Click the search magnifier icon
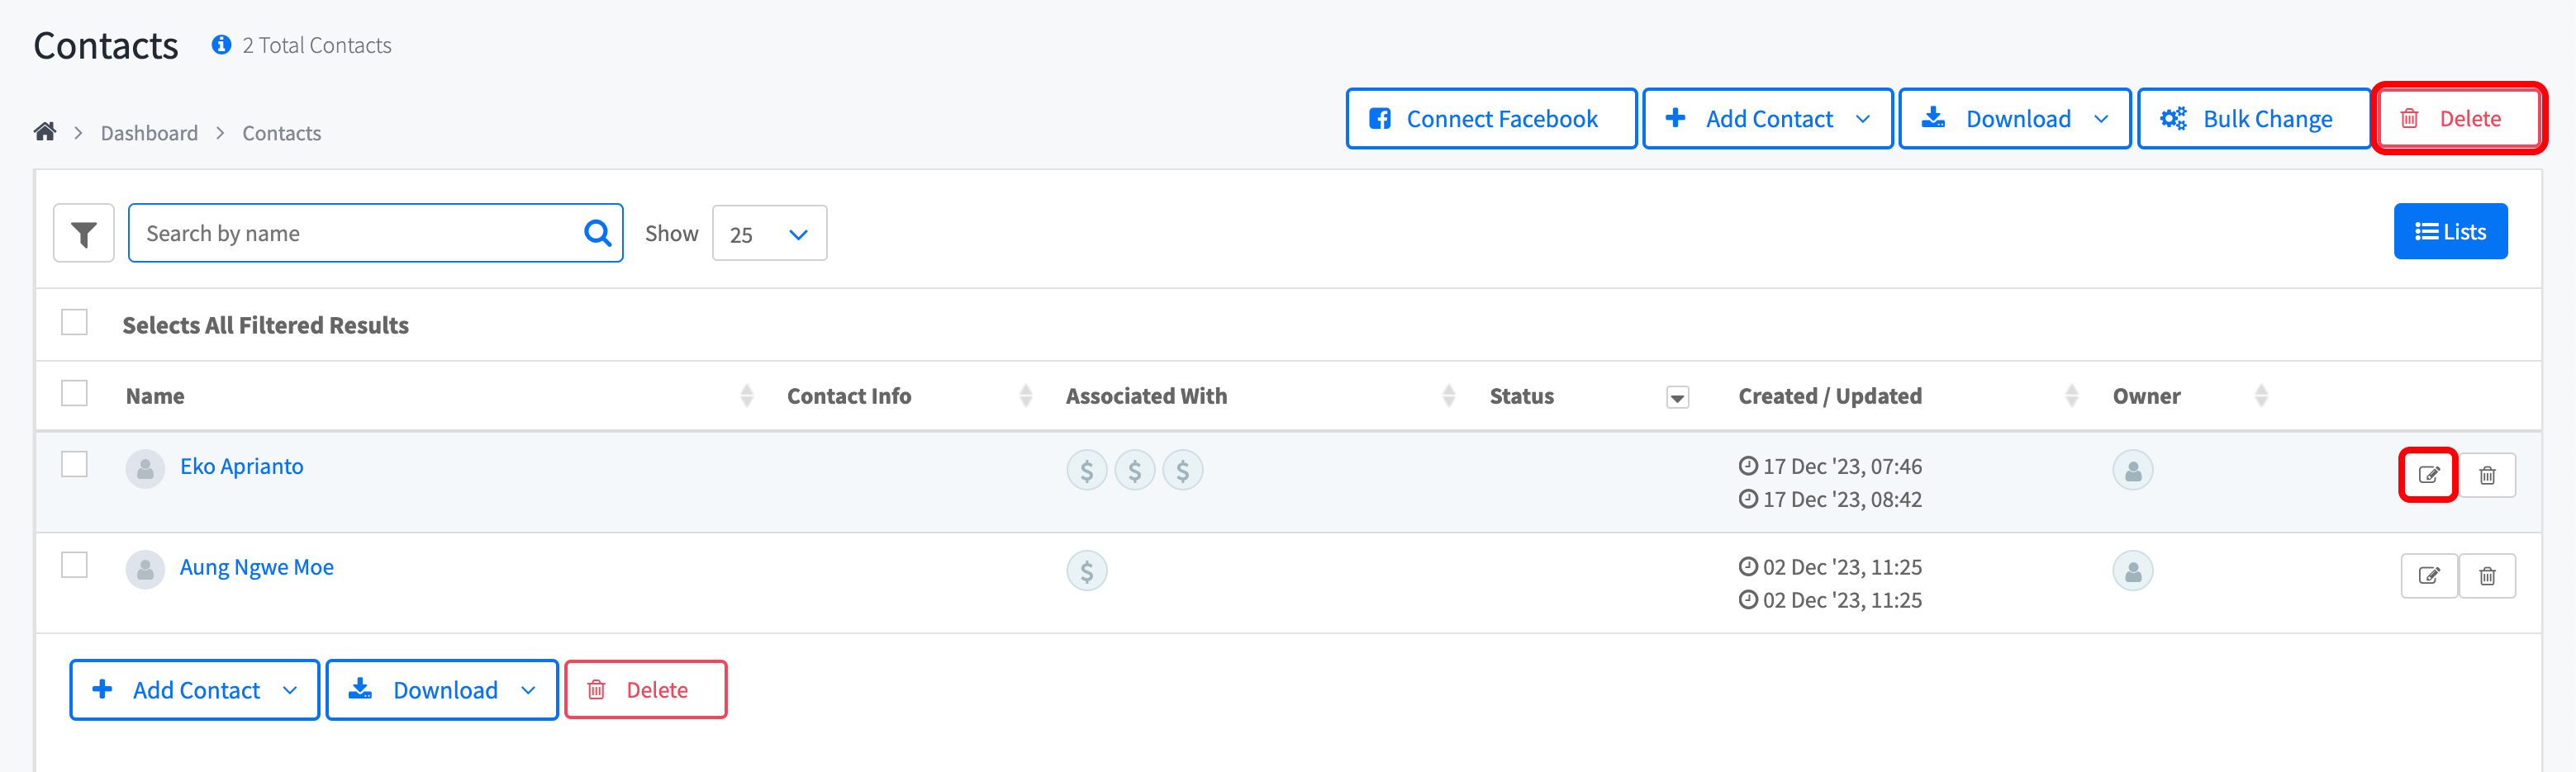This screenshot has height=772, width=2576. coord(597,233)
